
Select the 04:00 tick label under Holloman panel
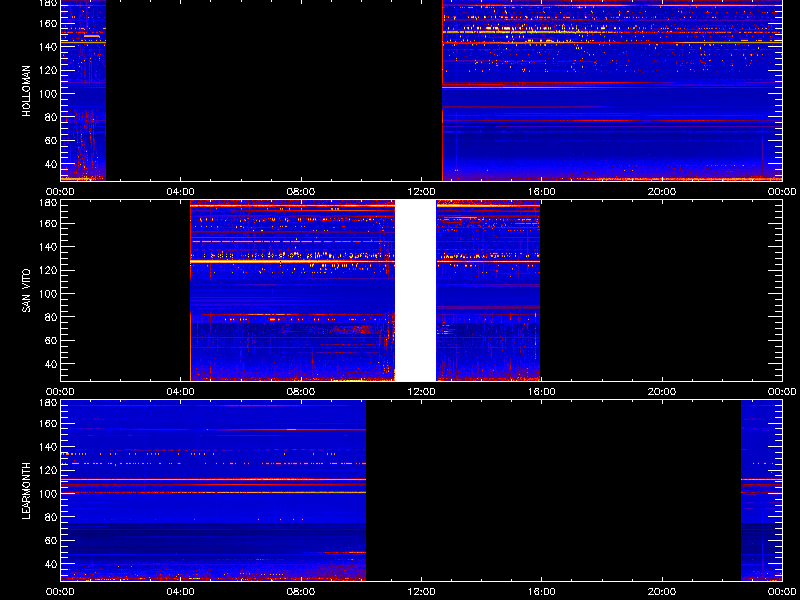pos(181,192)
